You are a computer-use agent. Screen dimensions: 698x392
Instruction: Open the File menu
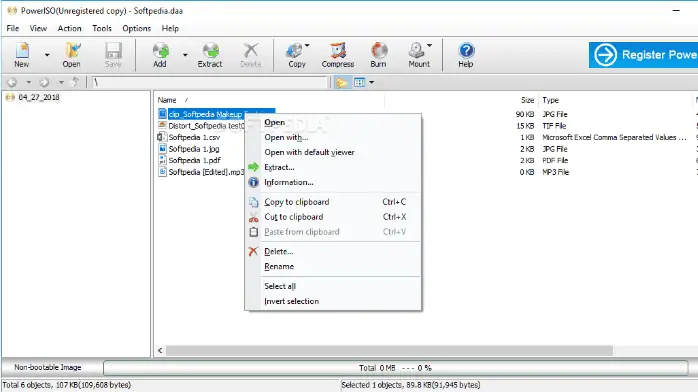12,28
